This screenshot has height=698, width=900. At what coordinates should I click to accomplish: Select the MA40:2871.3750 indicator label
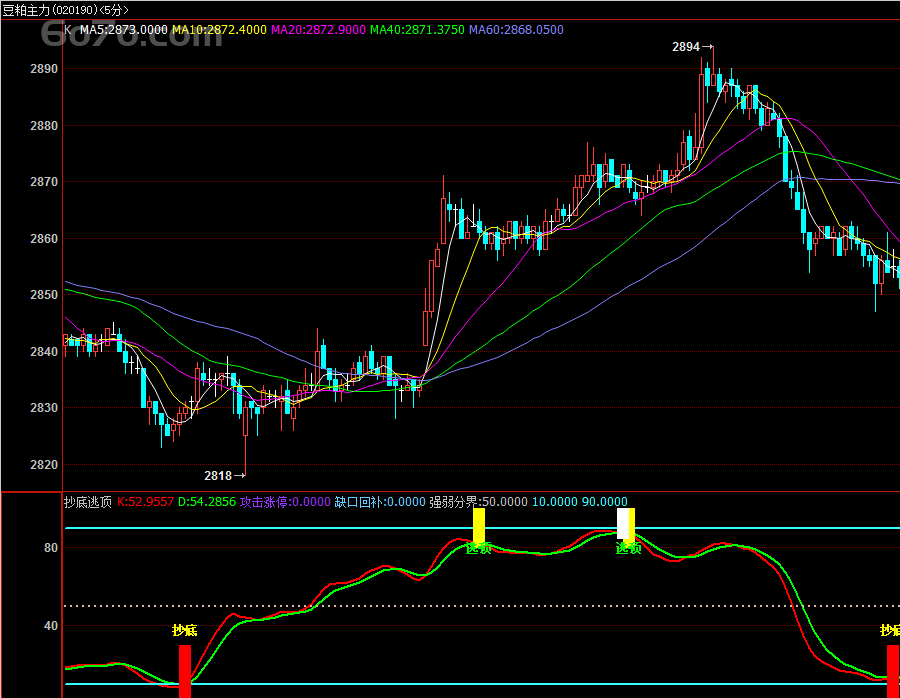[417, 30]
